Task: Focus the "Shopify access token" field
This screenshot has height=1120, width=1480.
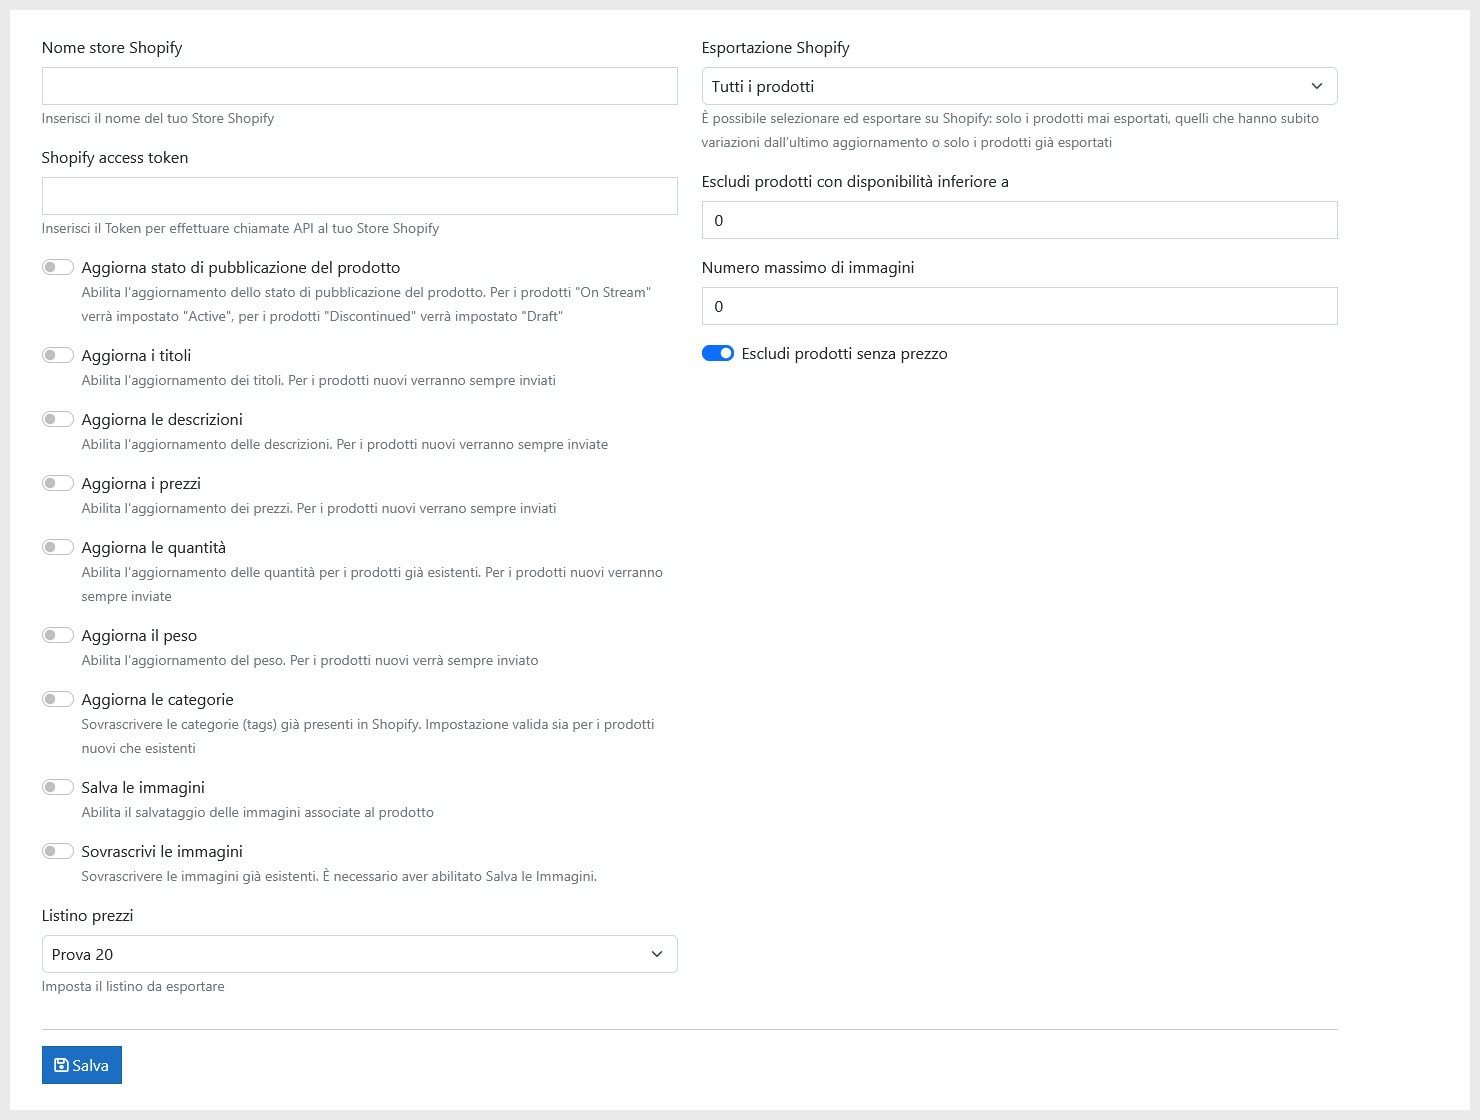Action: (x=359, y=195)
